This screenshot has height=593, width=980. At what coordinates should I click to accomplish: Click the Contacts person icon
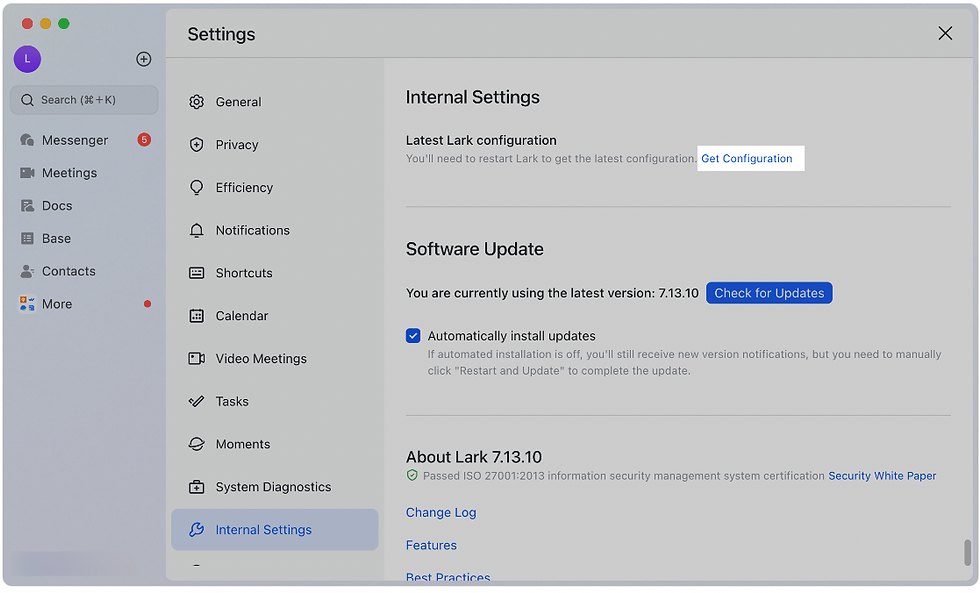27,271
